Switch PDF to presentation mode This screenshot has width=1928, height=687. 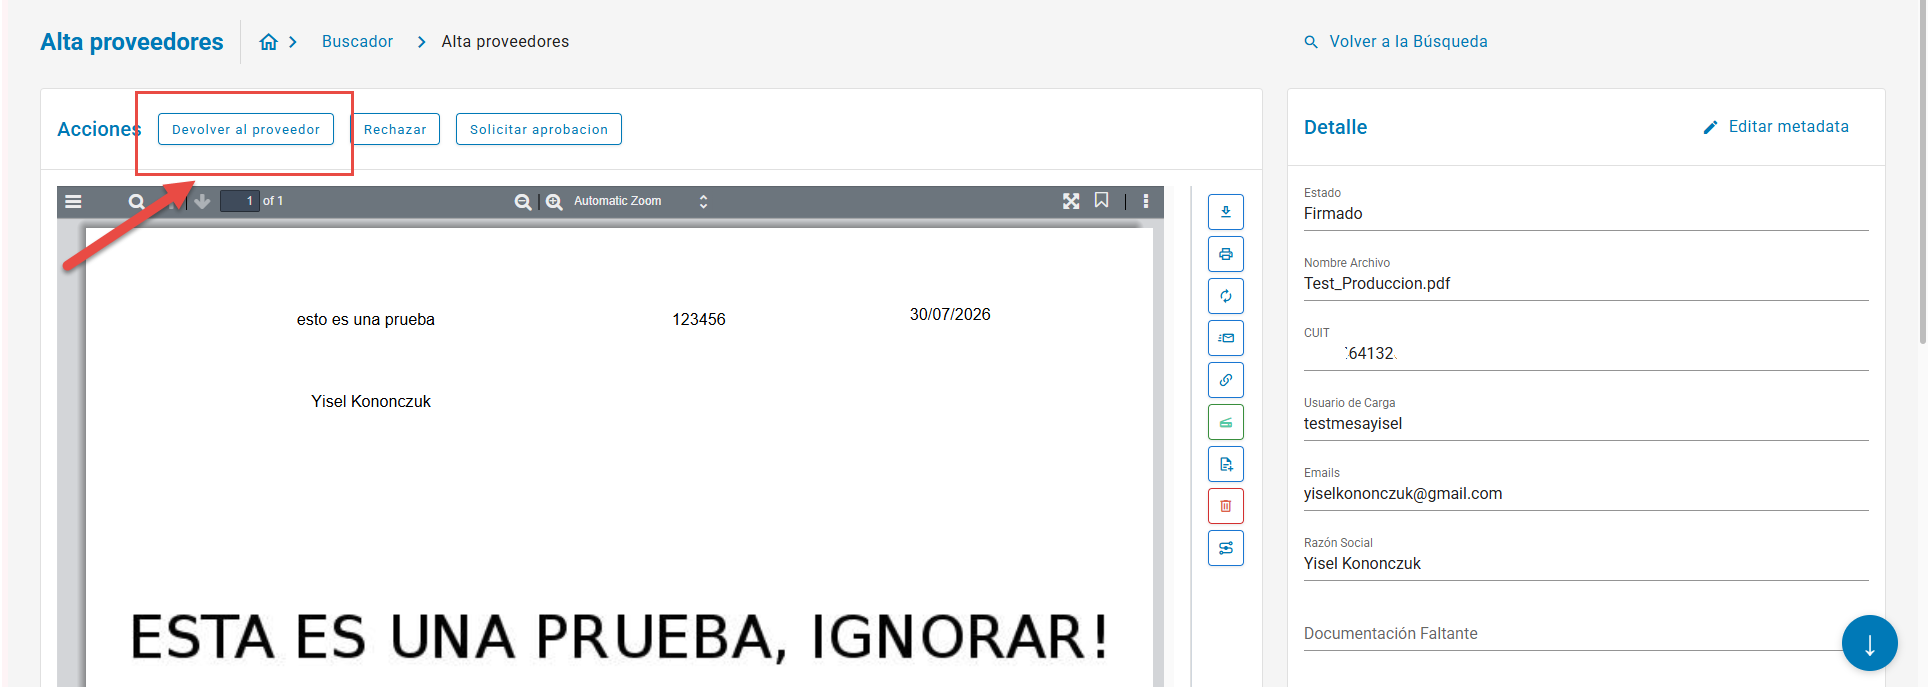click(1071, 201)
